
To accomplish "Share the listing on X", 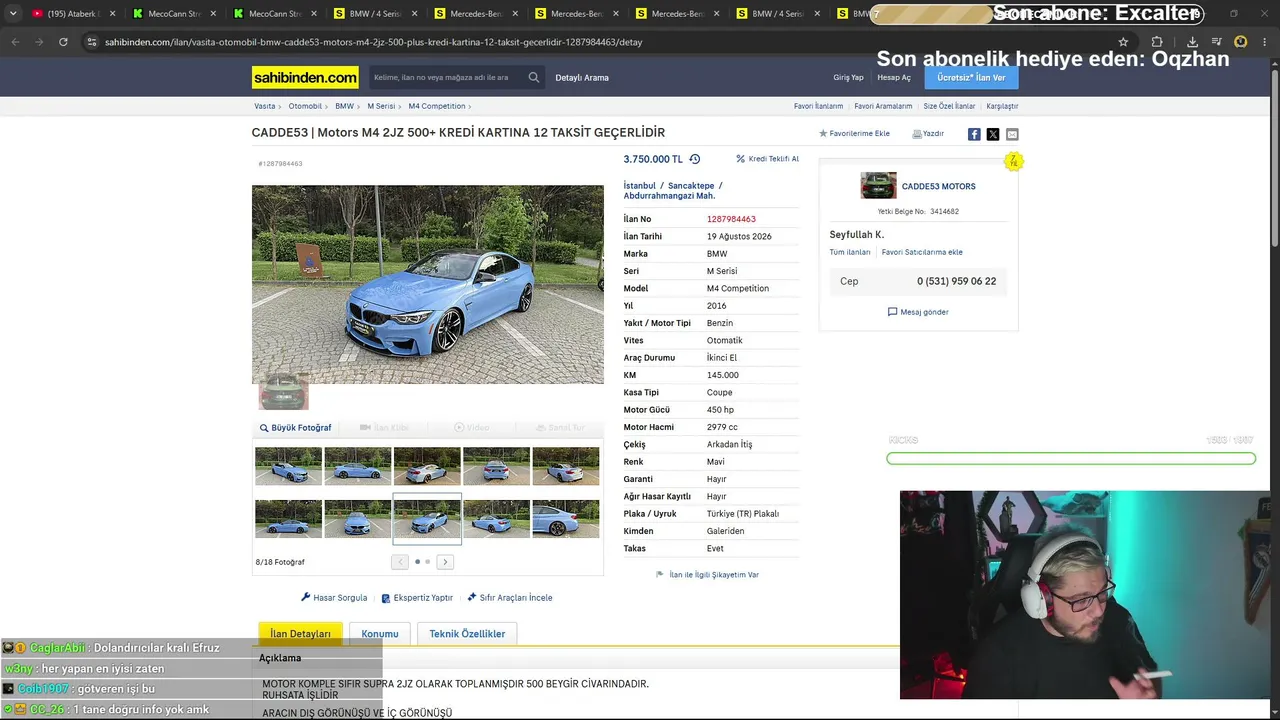I will coord(993,134).
